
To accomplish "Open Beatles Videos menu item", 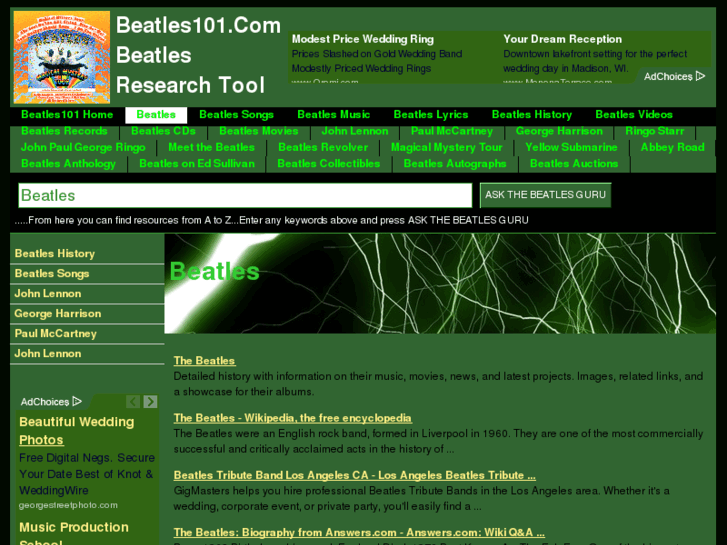I will 634,115.
